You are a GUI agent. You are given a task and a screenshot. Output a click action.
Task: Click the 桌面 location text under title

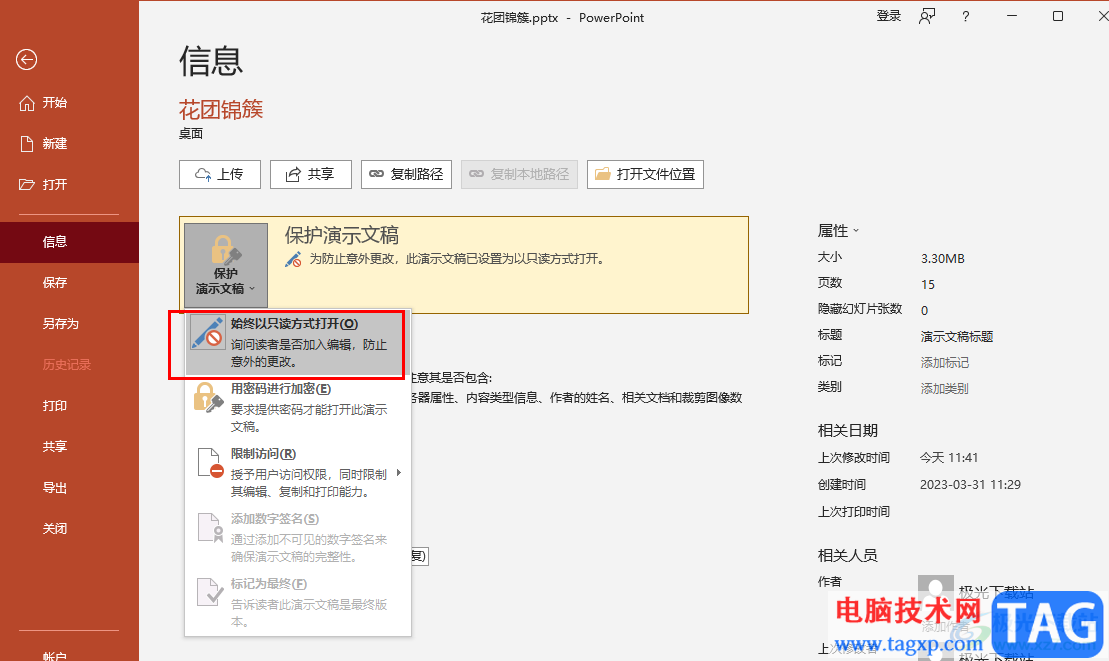(x=191, y=134)
